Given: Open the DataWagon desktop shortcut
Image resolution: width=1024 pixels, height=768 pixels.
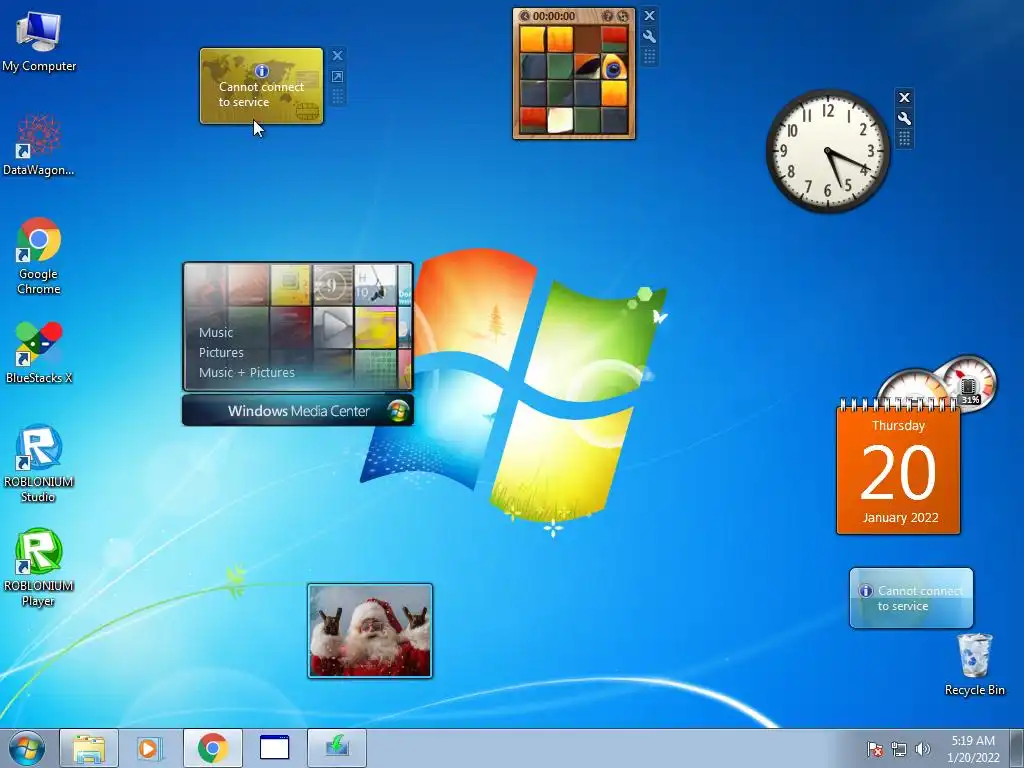Looking at the screenshot, I should (39, 144).
